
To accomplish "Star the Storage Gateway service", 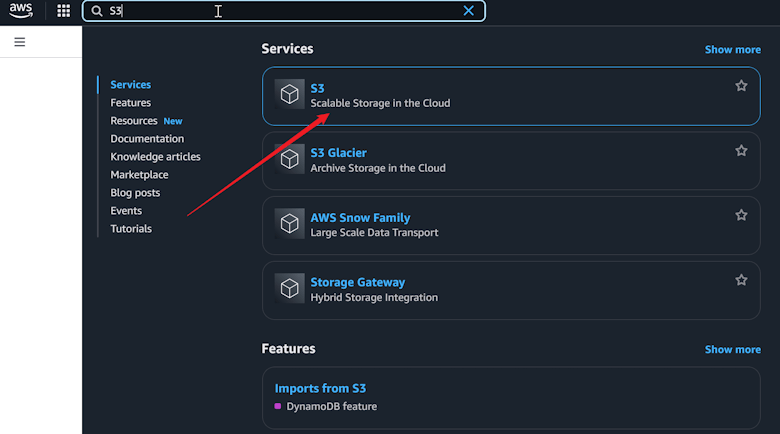I will (741, 280).
